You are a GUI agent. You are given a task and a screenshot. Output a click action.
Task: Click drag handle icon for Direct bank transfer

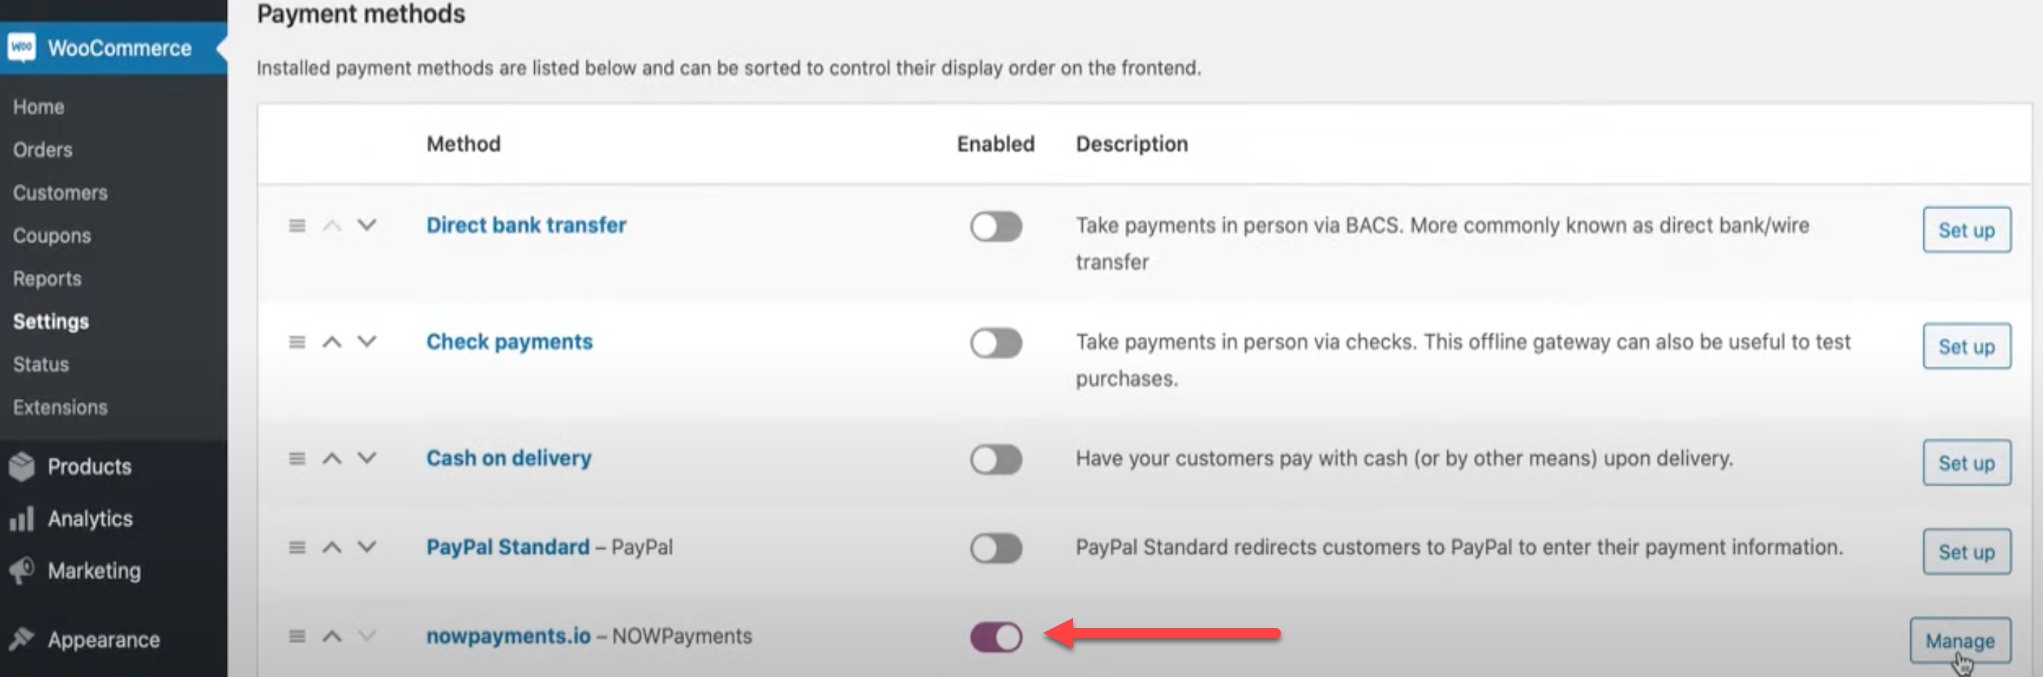point(297,226)
